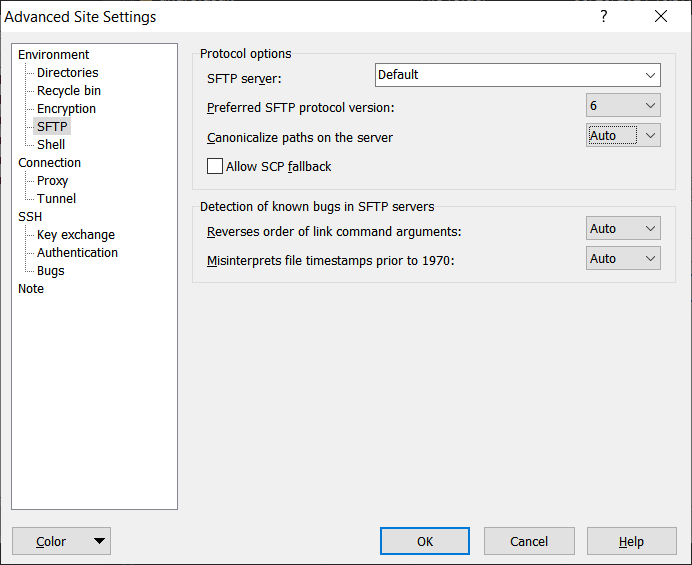This screenshot has height=565, width=692.
Task: Open the Color button dropdown menu
Action: click(99, 541)
